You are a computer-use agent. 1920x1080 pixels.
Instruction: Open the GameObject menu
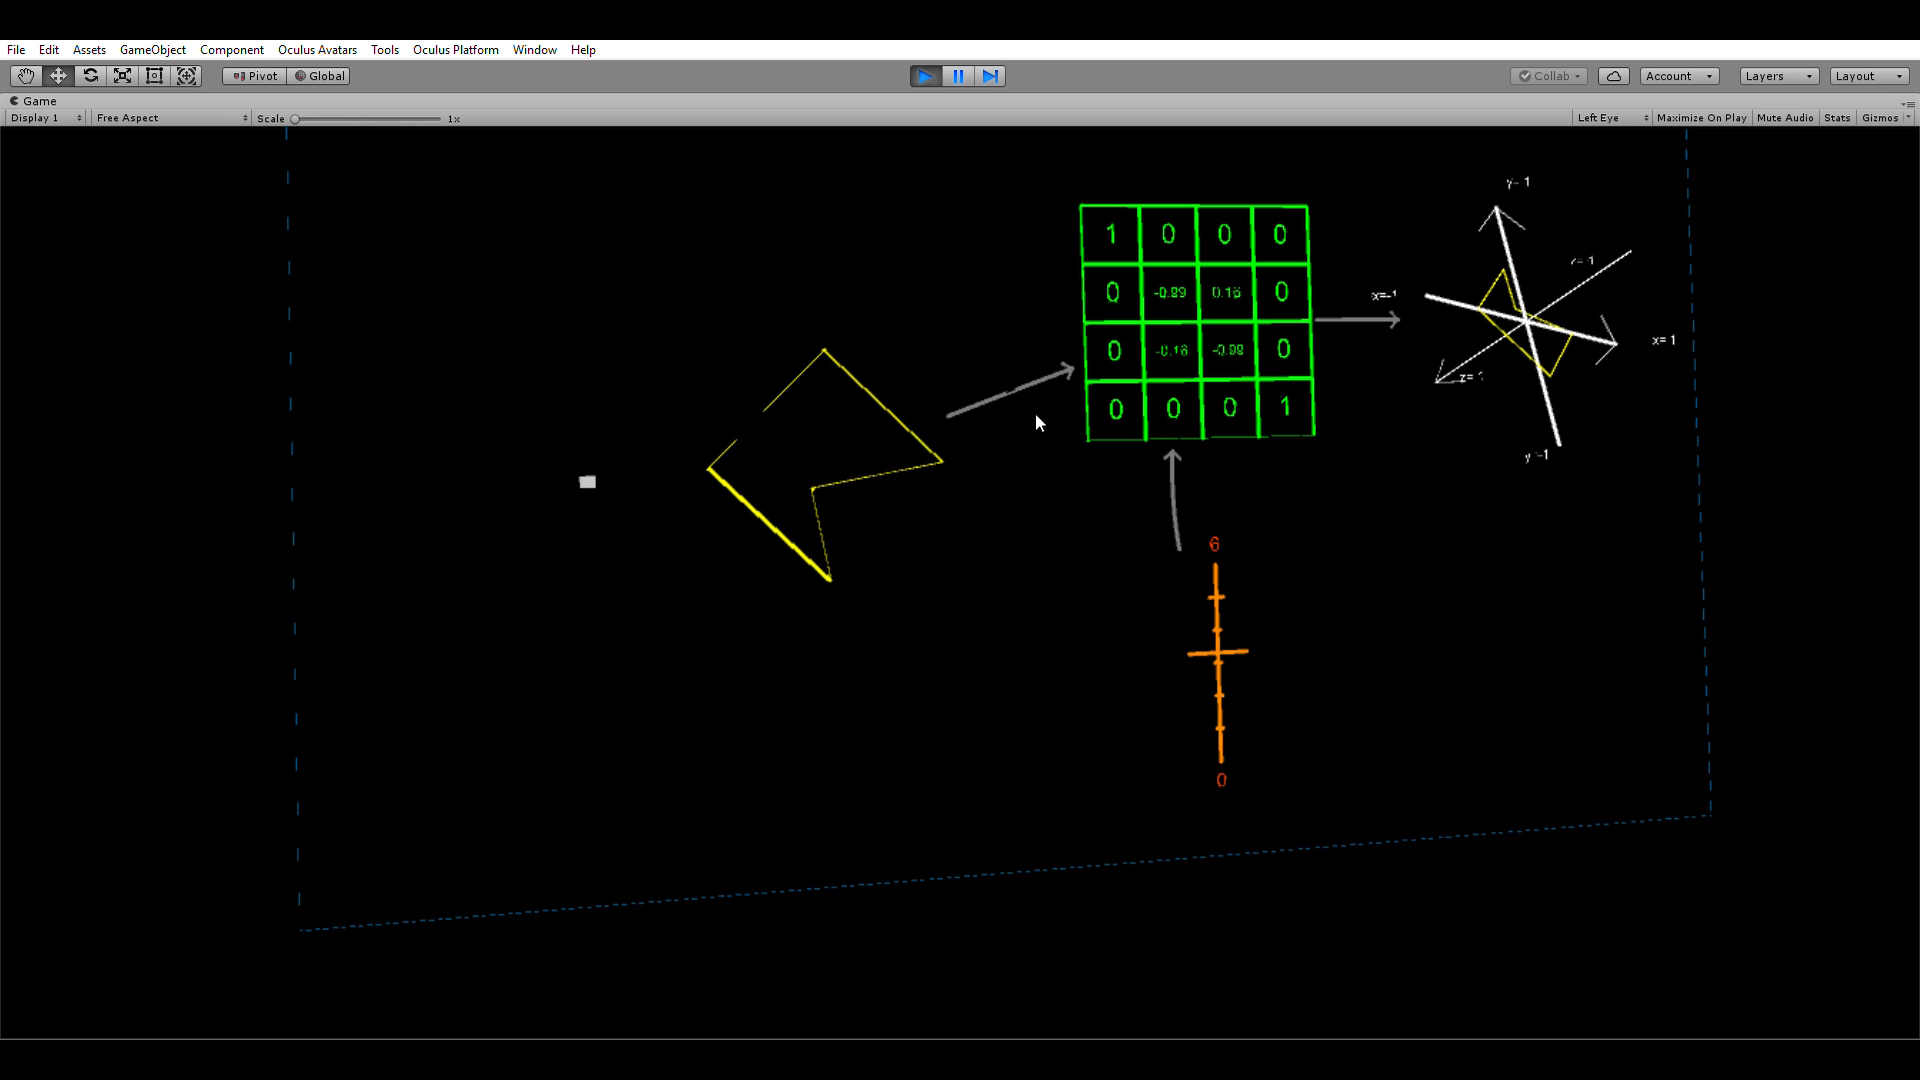[152, 50]
